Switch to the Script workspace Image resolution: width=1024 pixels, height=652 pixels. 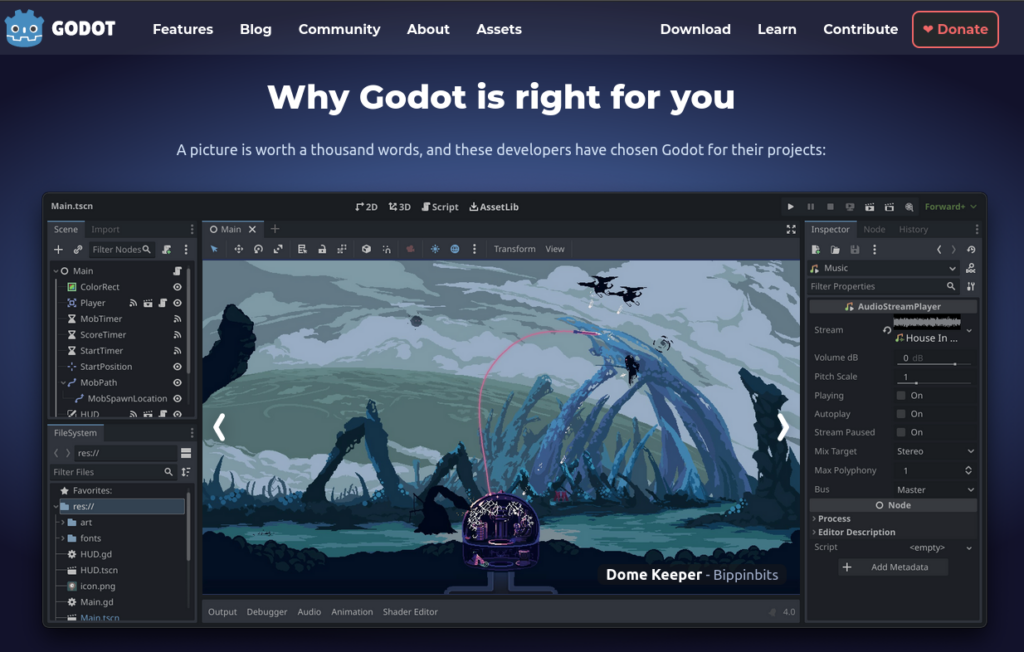point(440,206)
